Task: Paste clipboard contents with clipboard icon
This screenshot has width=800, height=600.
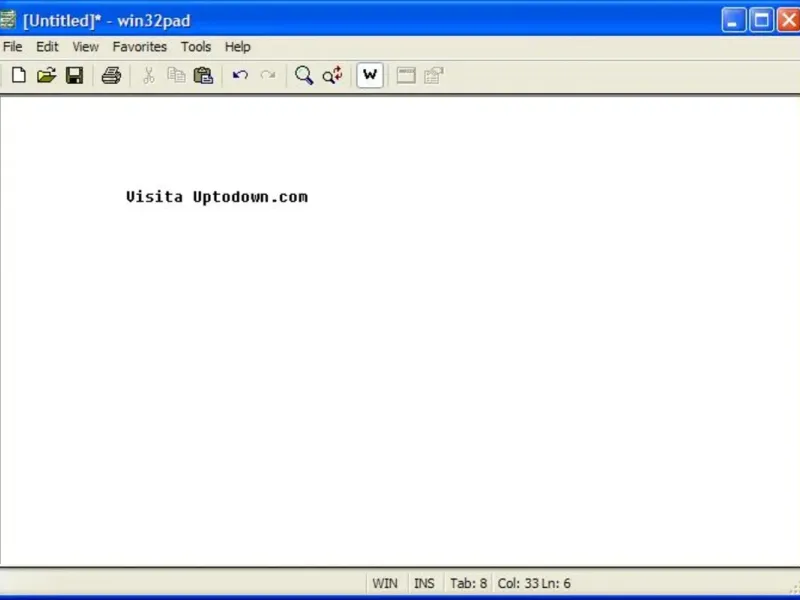Action: (x=204, y=76)
